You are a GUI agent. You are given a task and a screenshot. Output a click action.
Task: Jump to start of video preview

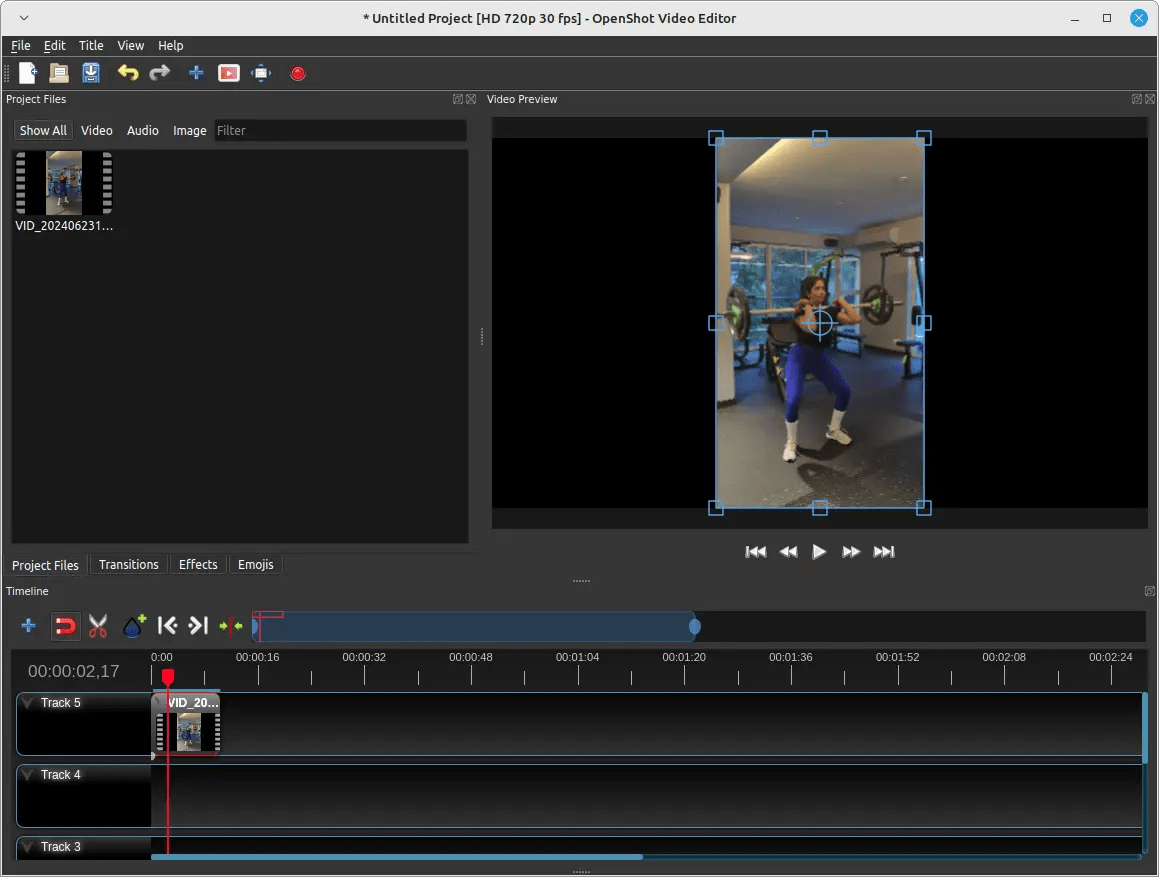click(755, 552)
